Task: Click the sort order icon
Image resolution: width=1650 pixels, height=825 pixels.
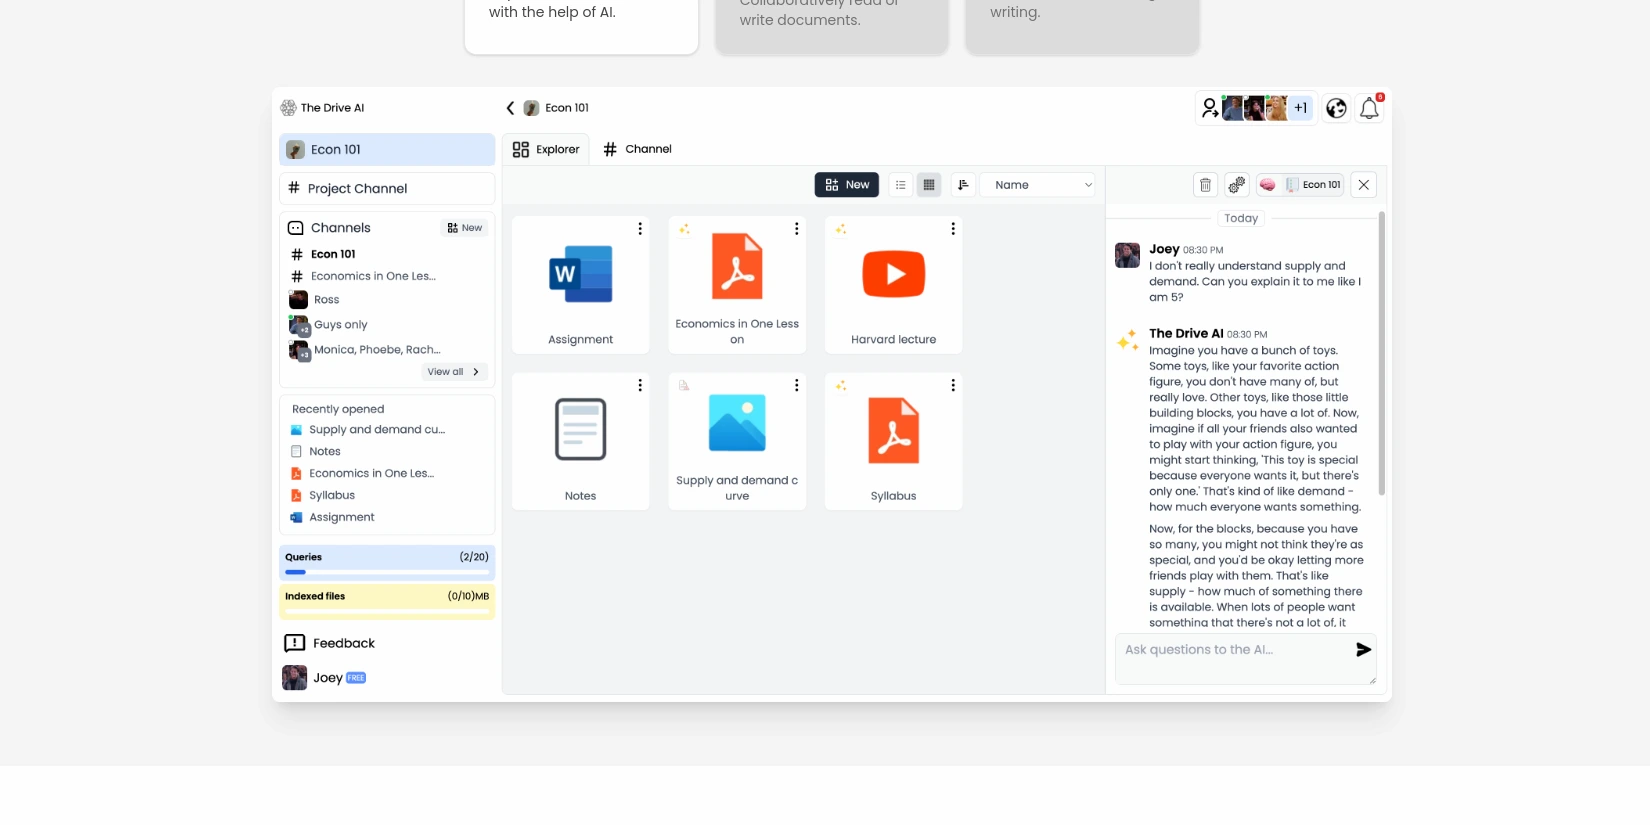Action: [963, 185]
